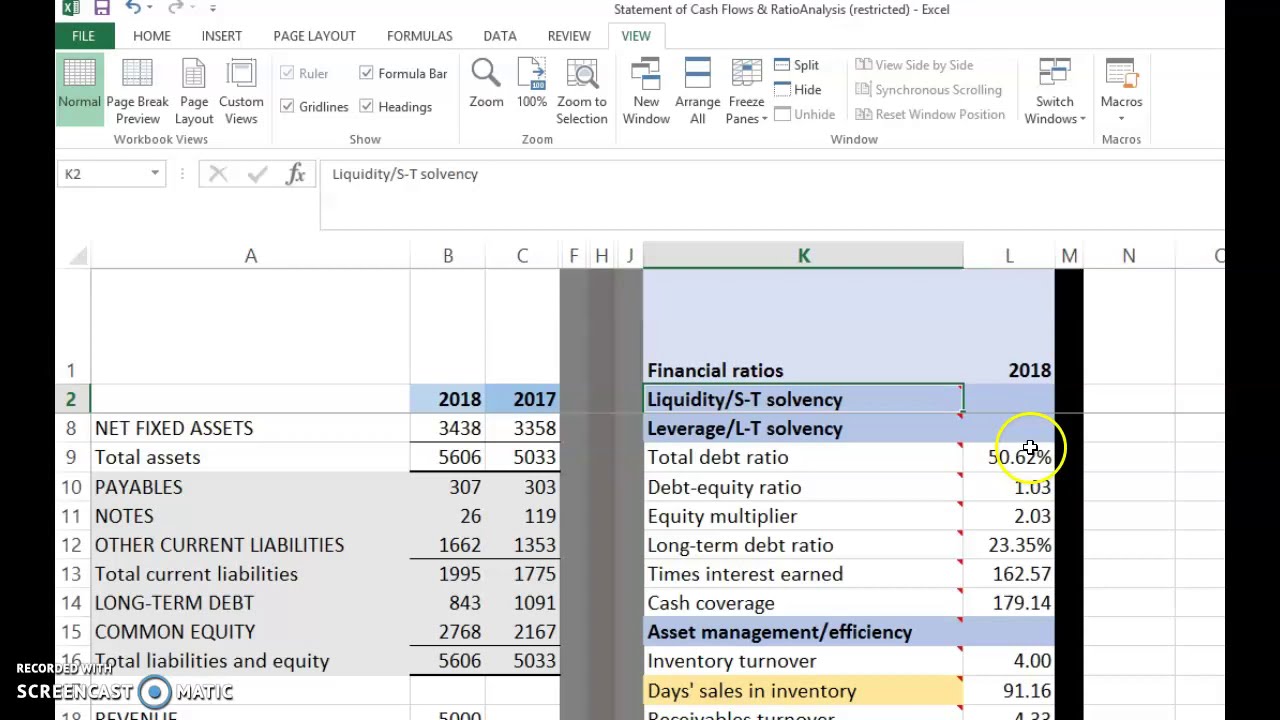Image resolution: width=1280 pixels, height=720 pixels.
Task: Arrange All open windows
Action: pyautogui.click(x=697, y=90)
